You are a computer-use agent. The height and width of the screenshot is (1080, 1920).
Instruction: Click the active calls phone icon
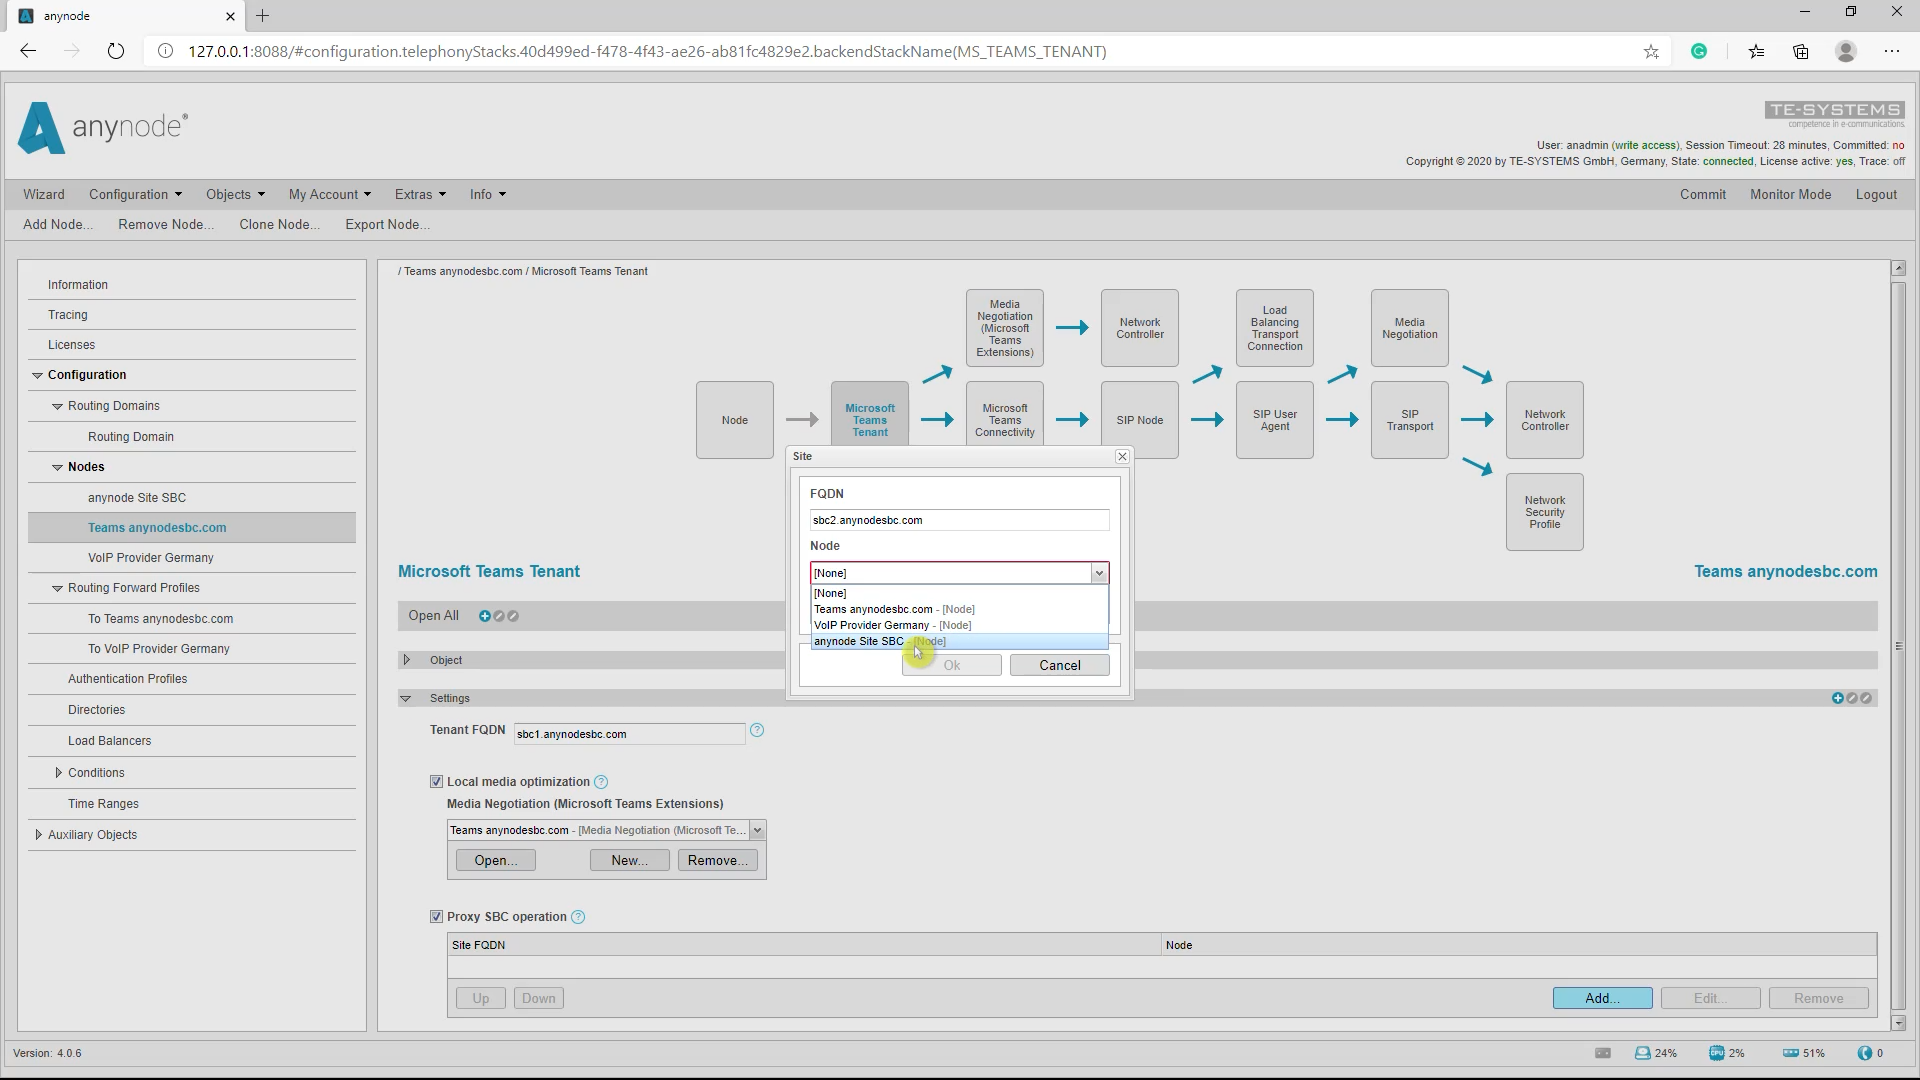pyautogui.click(x=1865, y=1053)
